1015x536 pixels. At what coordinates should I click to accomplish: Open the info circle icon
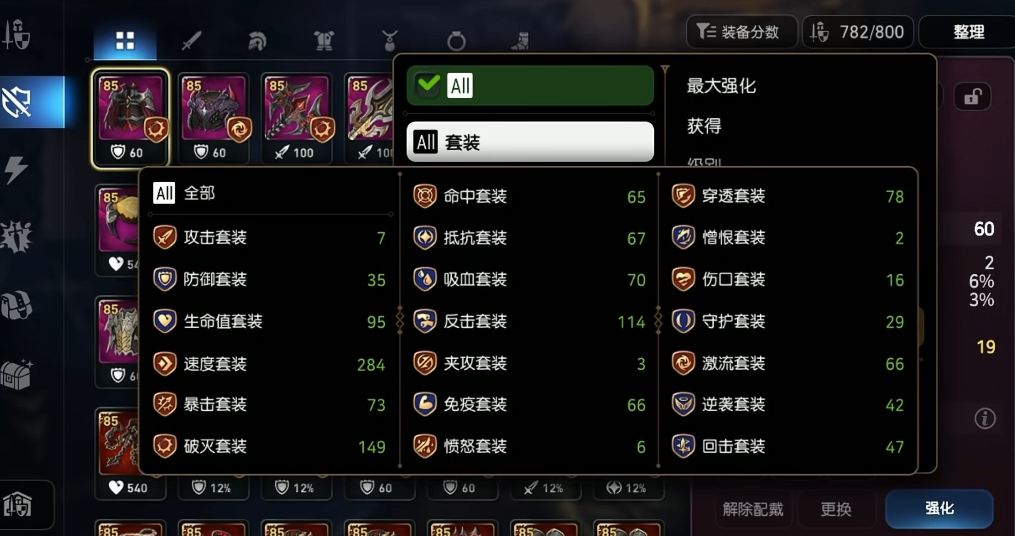point(985,418)
